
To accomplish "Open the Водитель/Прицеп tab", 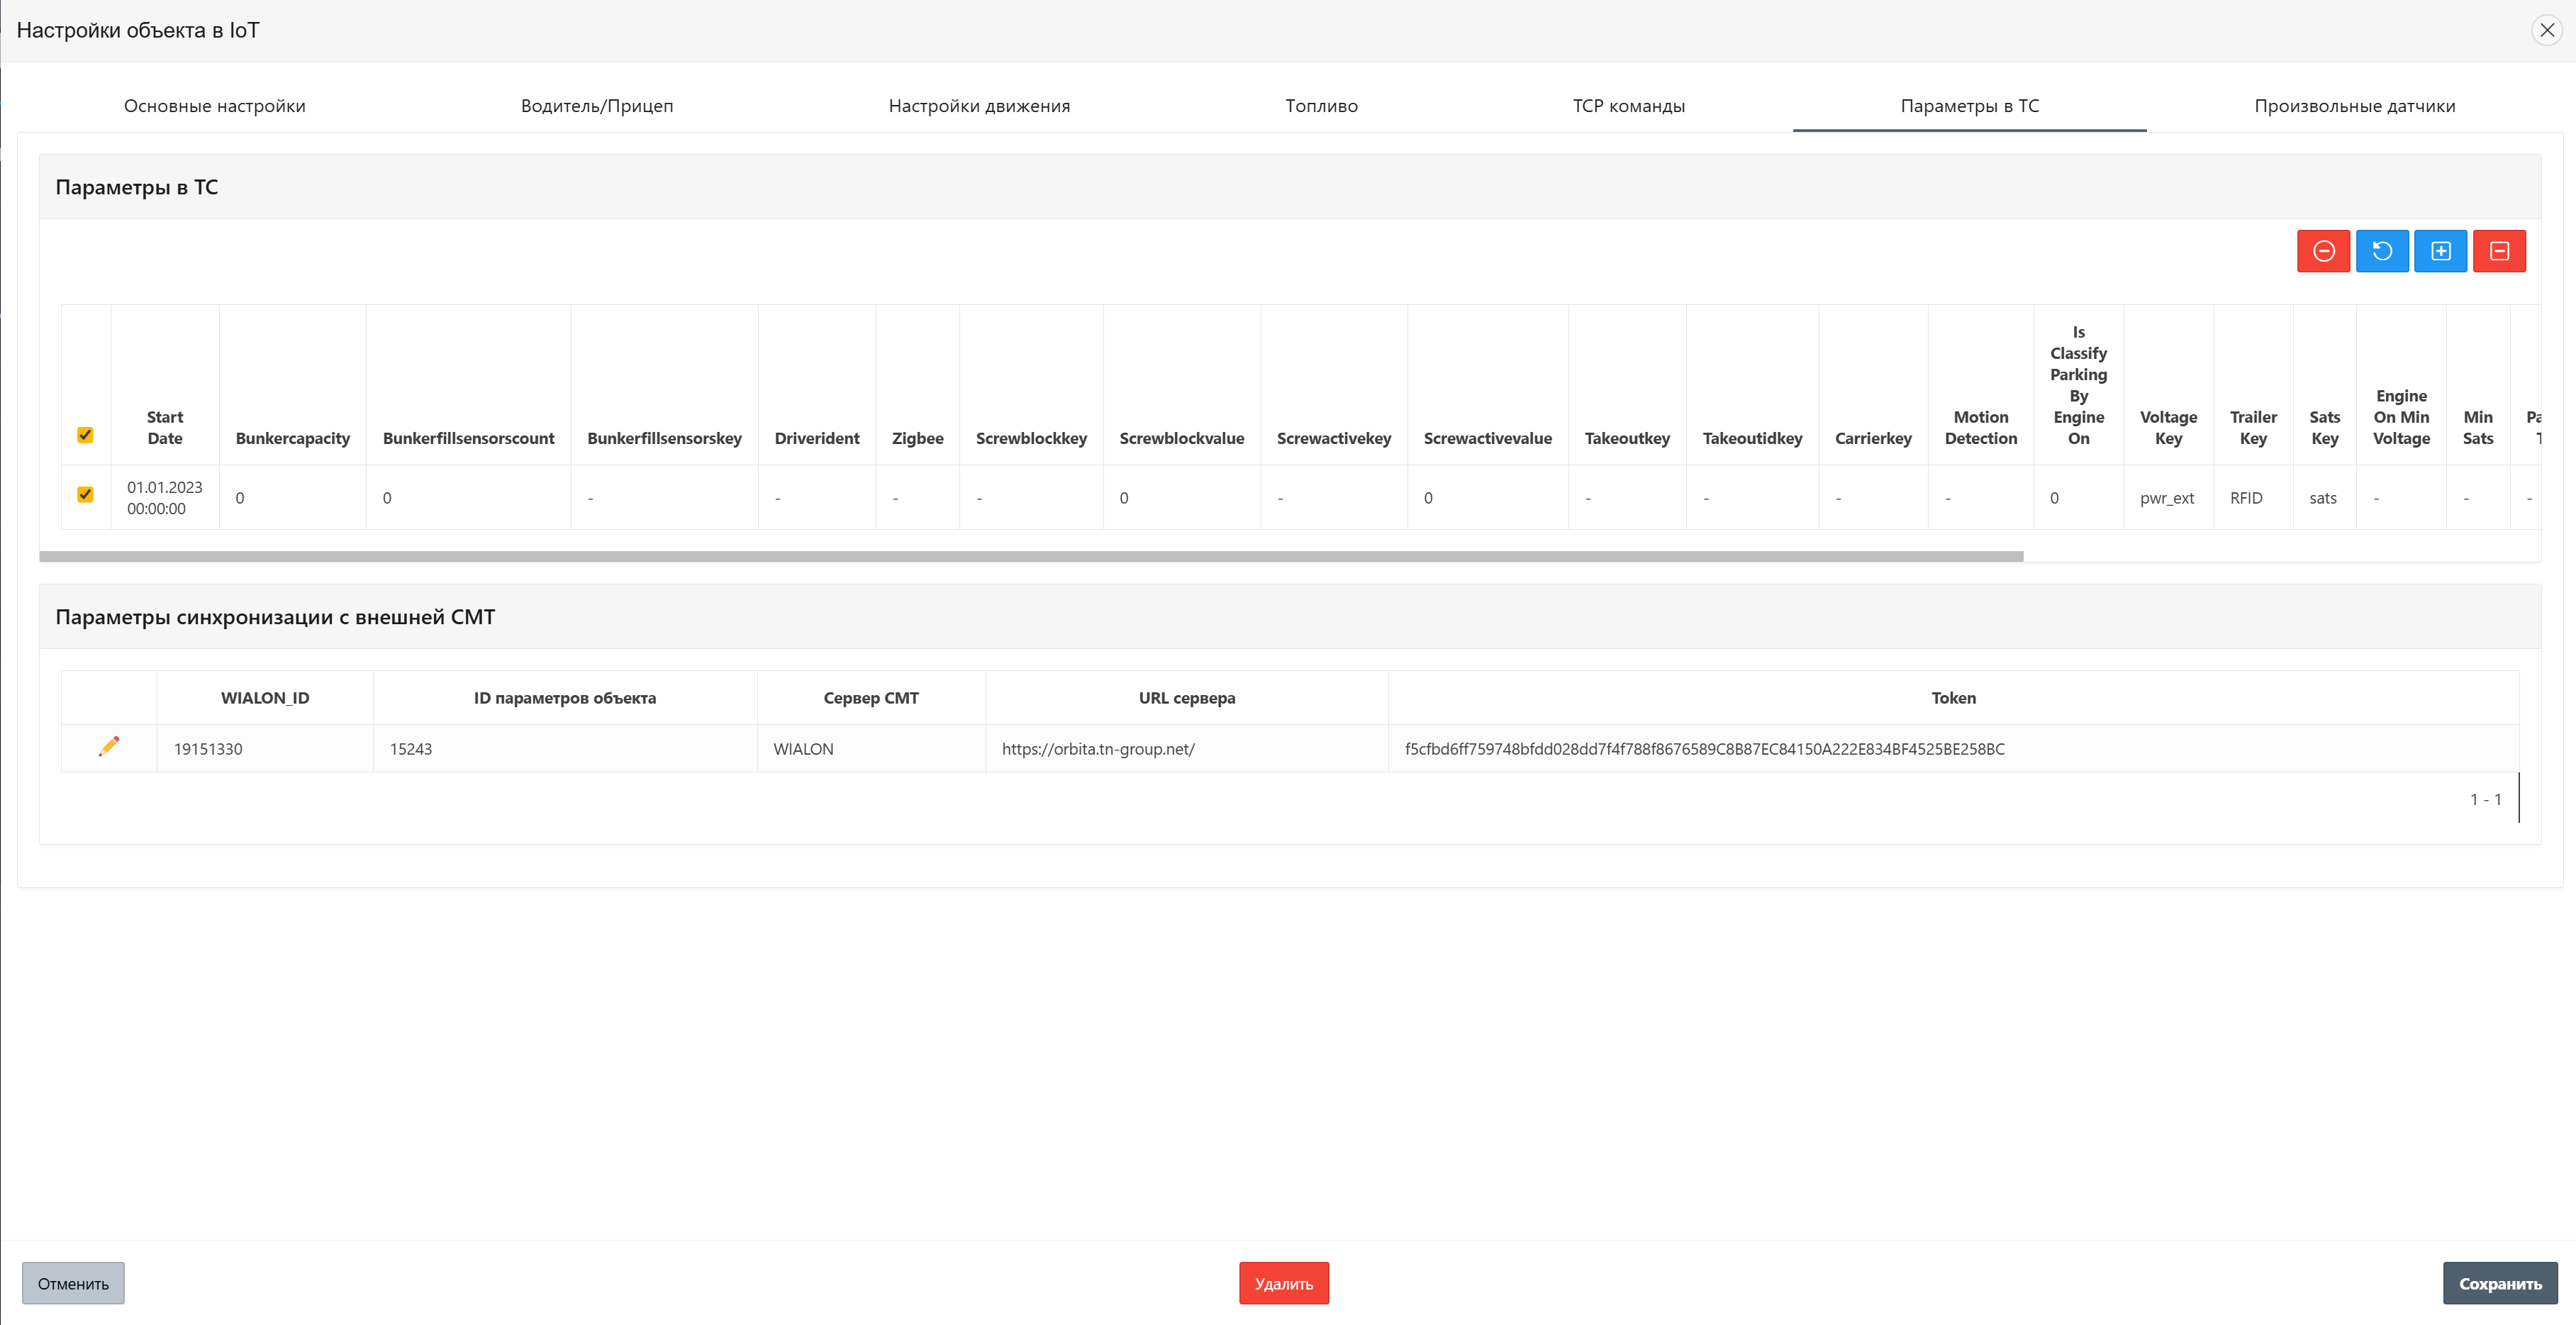I will [596, 106].
